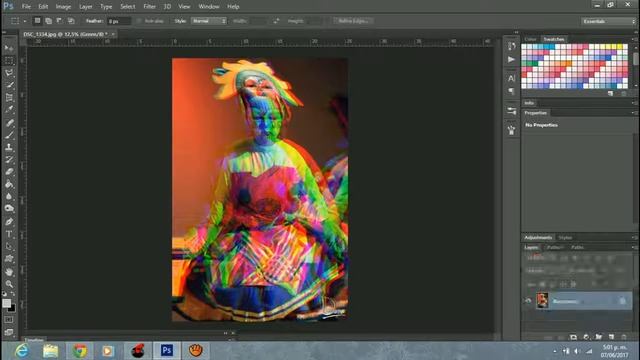Change the Screen Mode icon

pyautogui.click(x=9, y=332)
